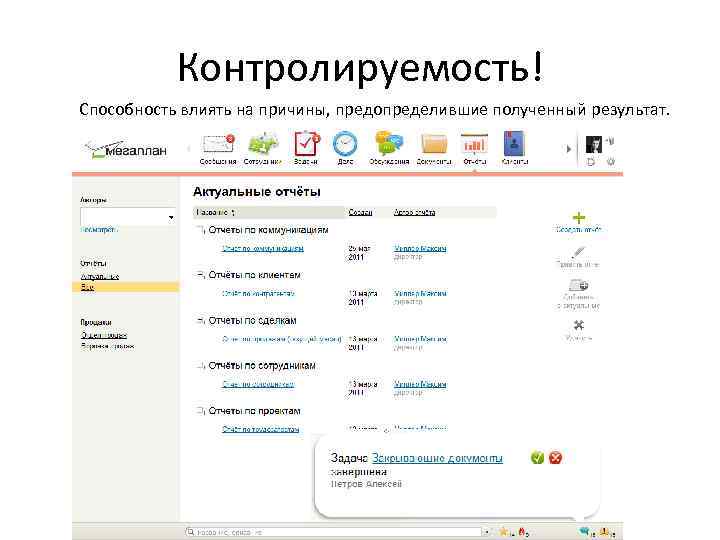Open Отчёт по контрагентам link
Screen dimensions: 720x540
click(258, 293)
